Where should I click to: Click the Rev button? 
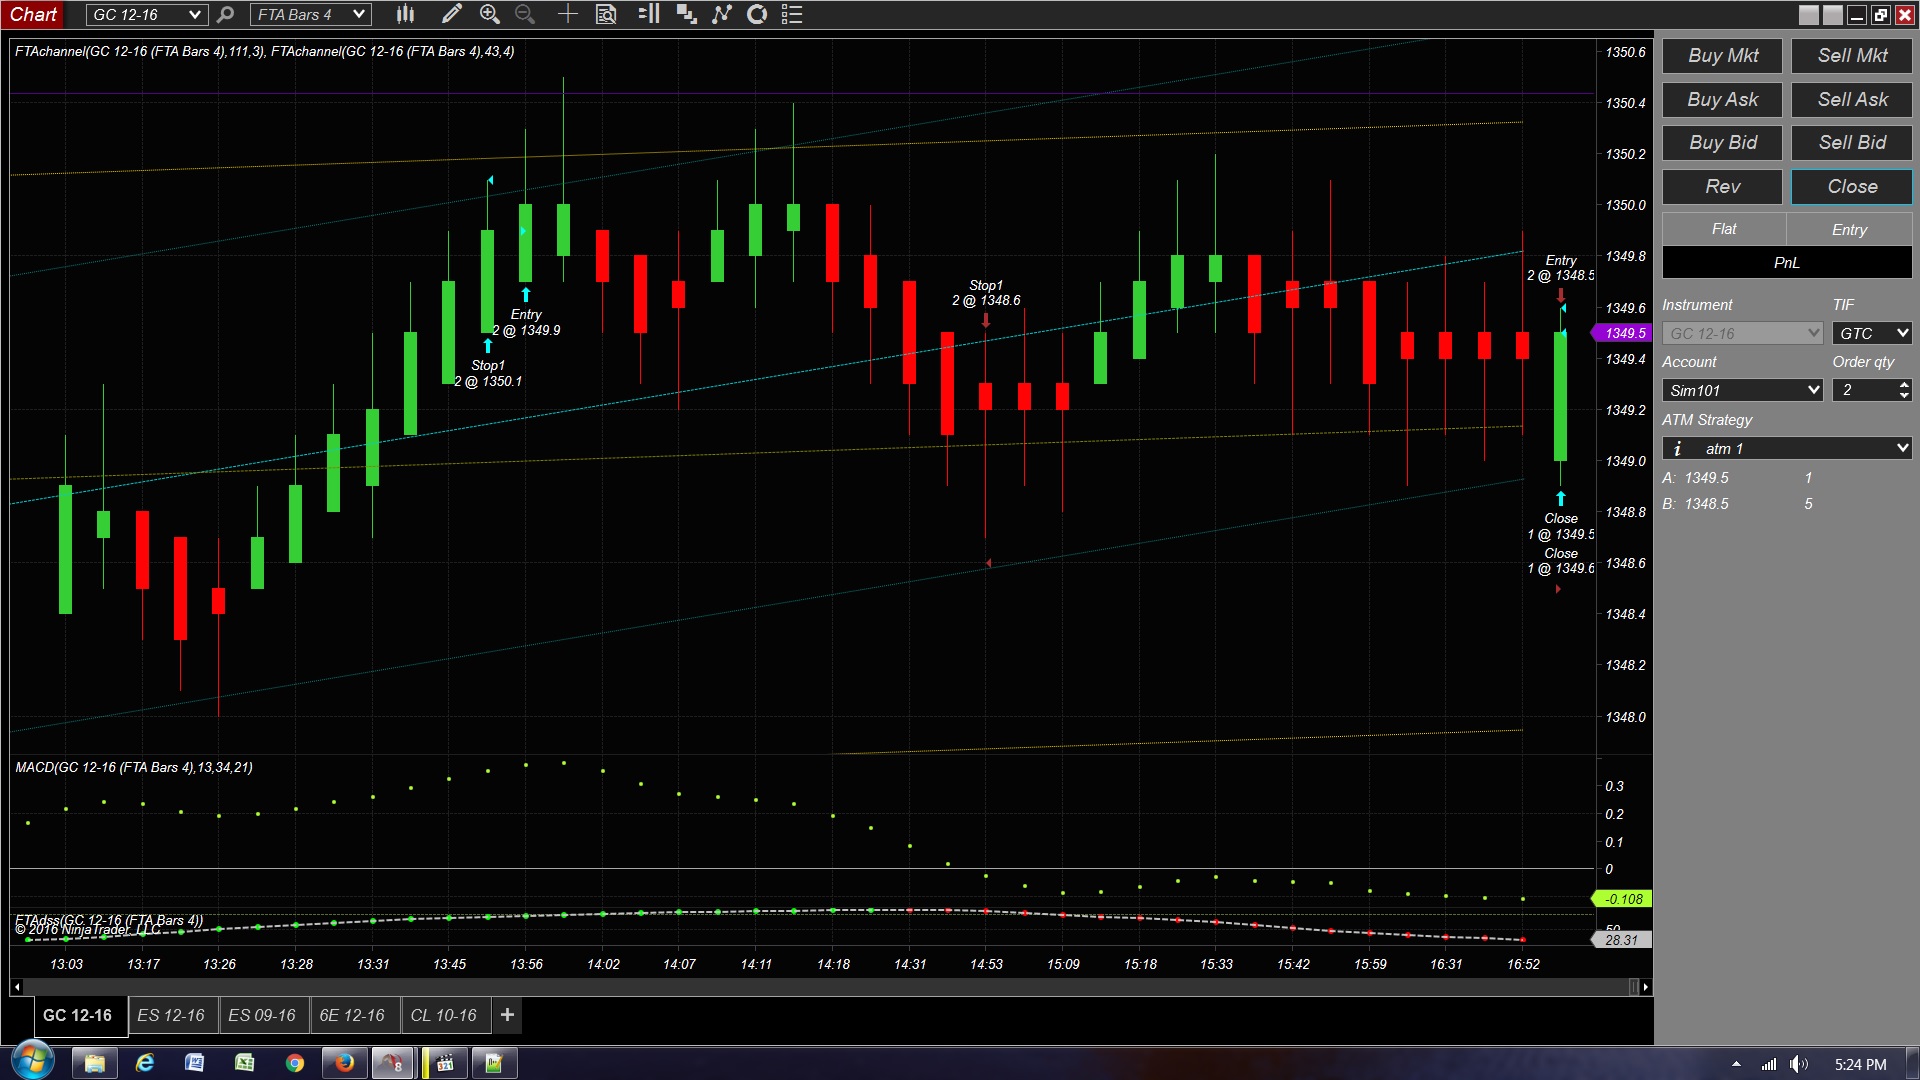[x=1722, y=187]
